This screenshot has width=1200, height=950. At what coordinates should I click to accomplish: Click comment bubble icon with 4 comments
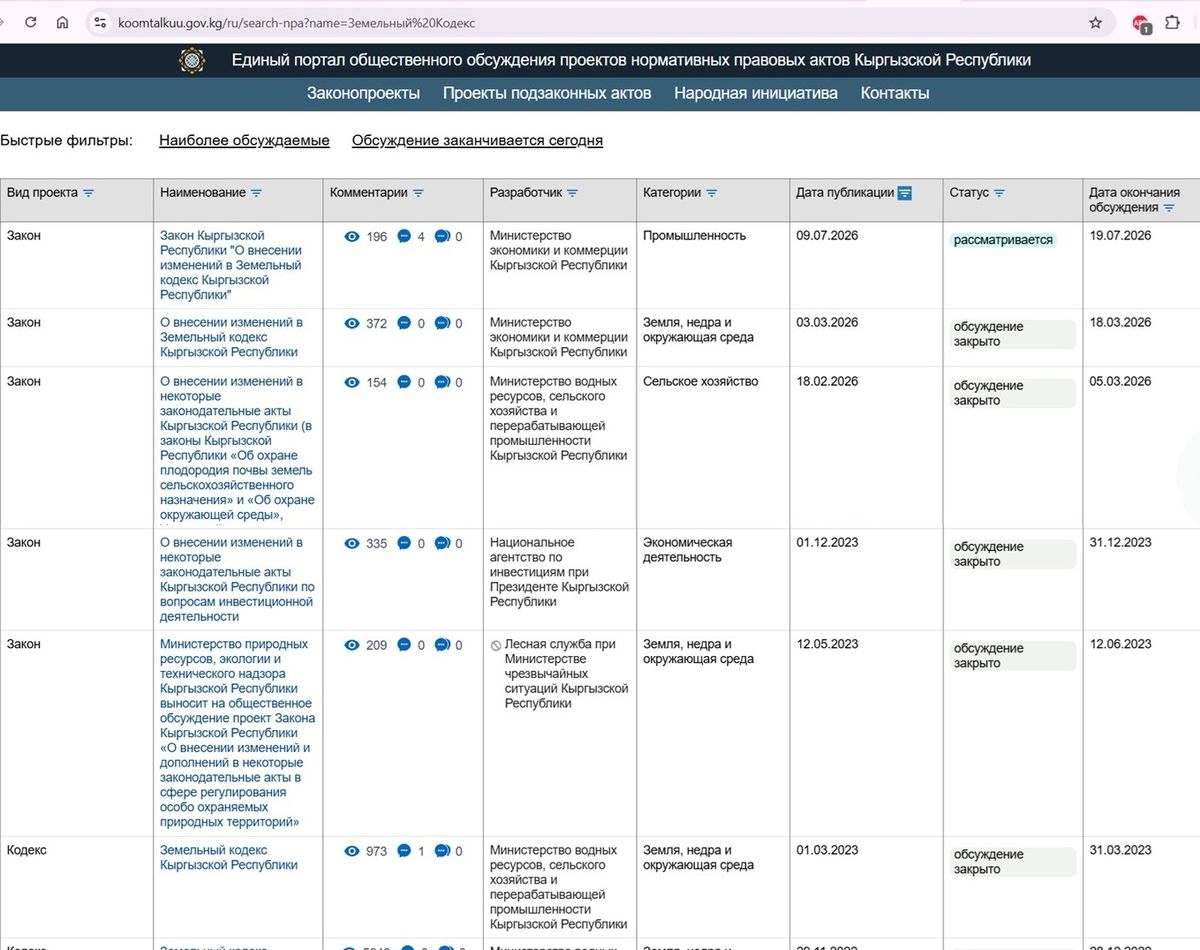pyautogui.click(x=404, y=237)
